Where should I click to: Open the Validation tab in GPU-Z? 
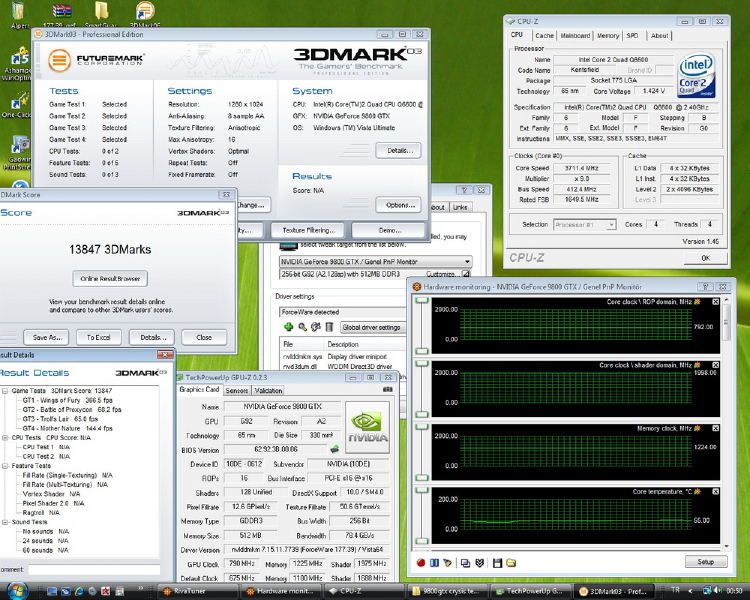coord(268,390)
